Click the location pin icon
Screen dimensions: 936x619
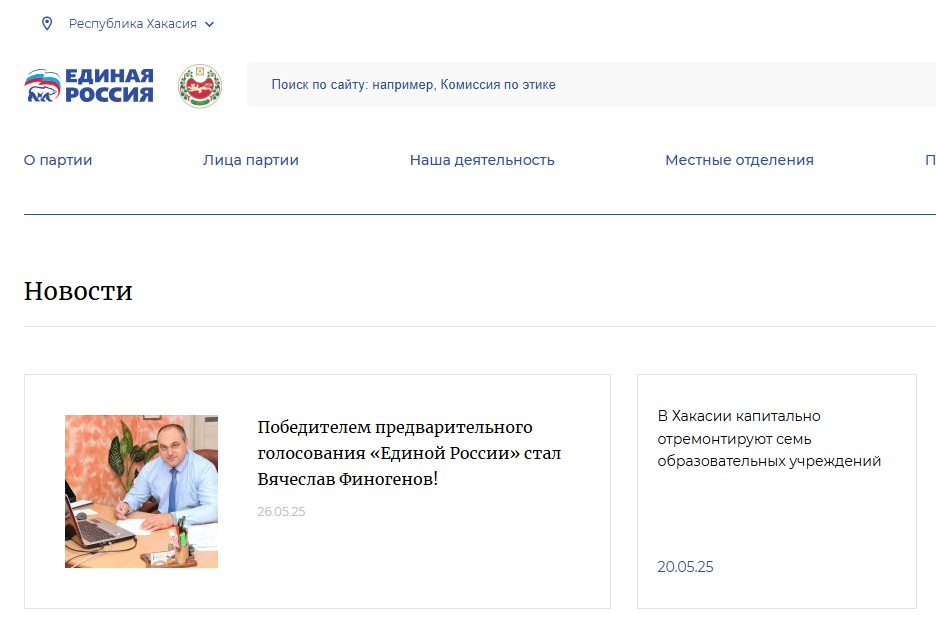pos(46,24)
